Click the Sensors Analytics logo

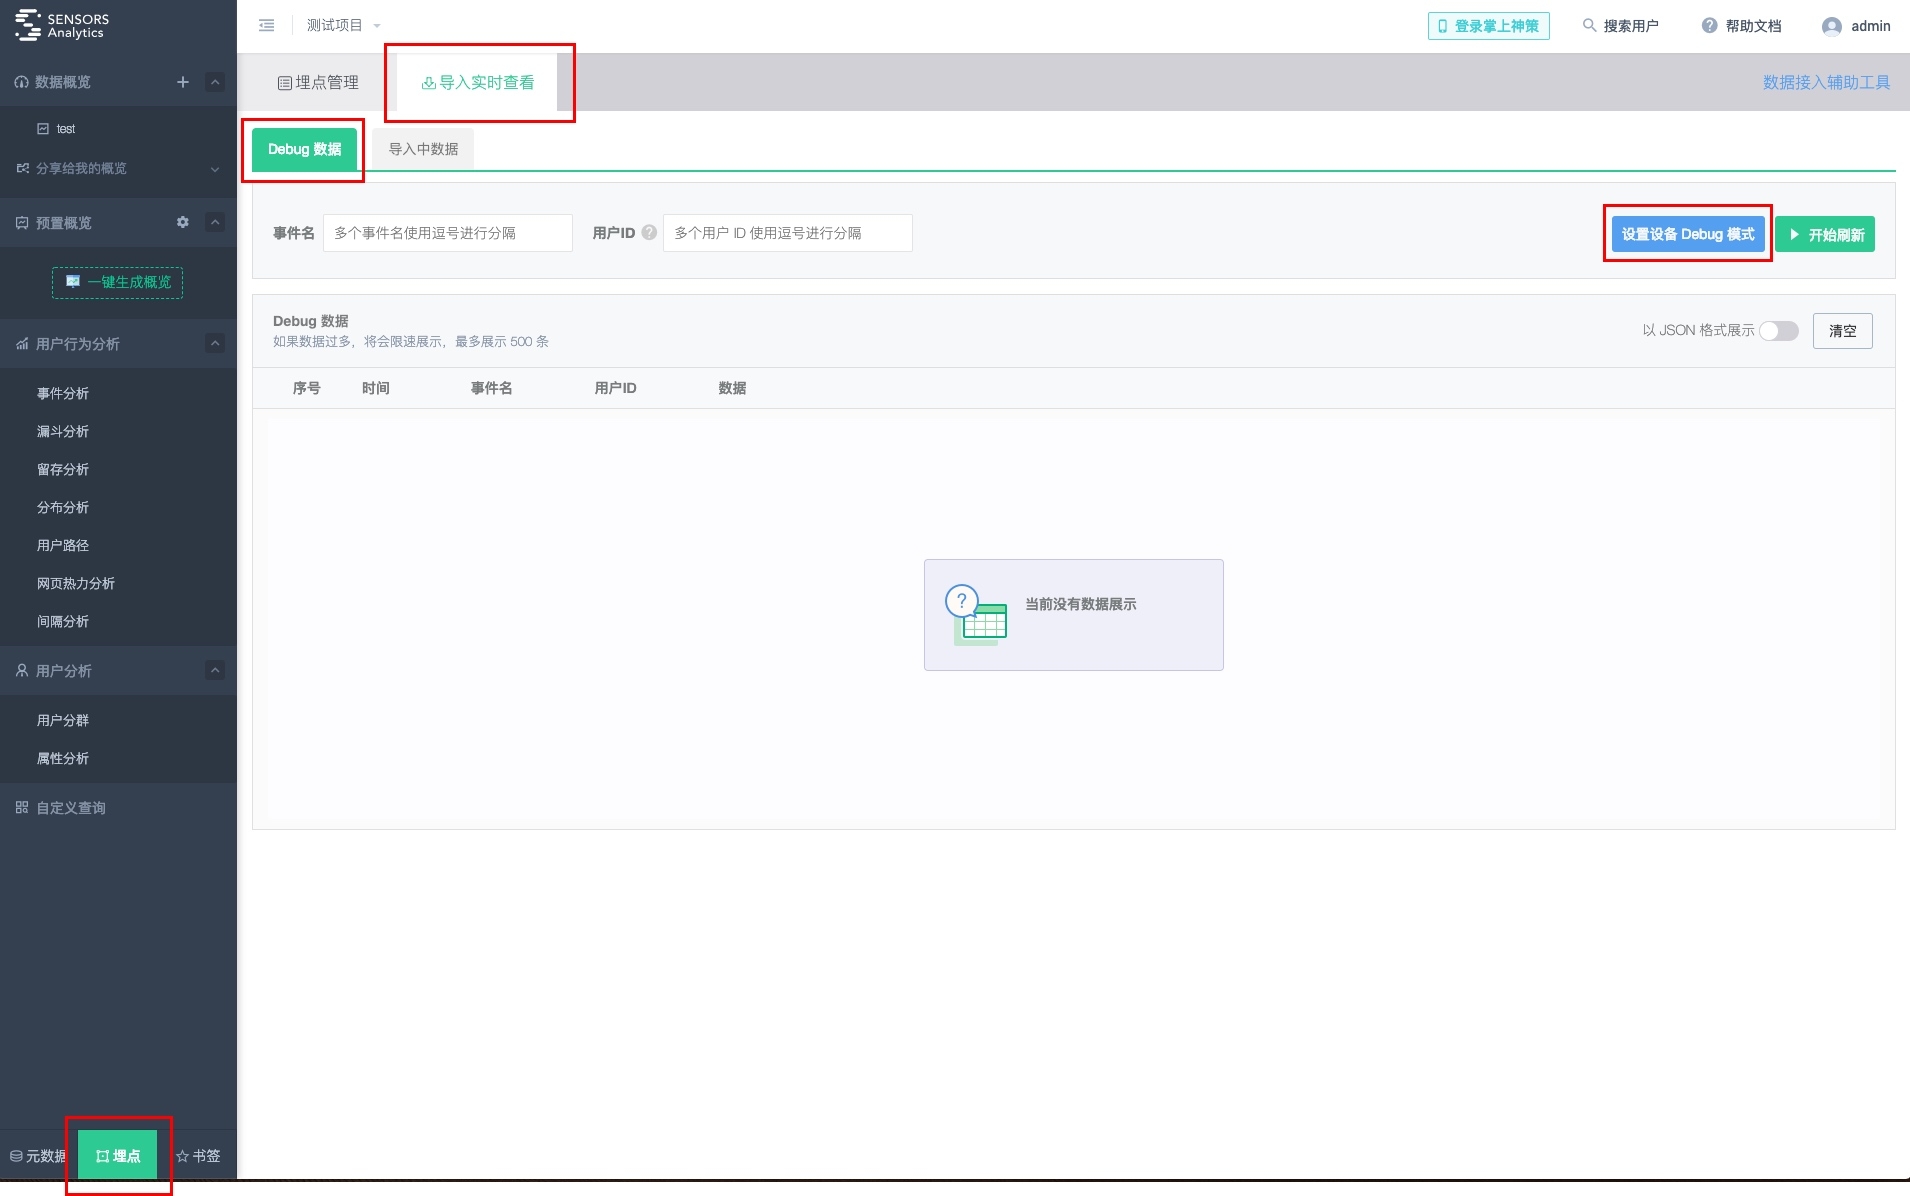pos(62,26)
